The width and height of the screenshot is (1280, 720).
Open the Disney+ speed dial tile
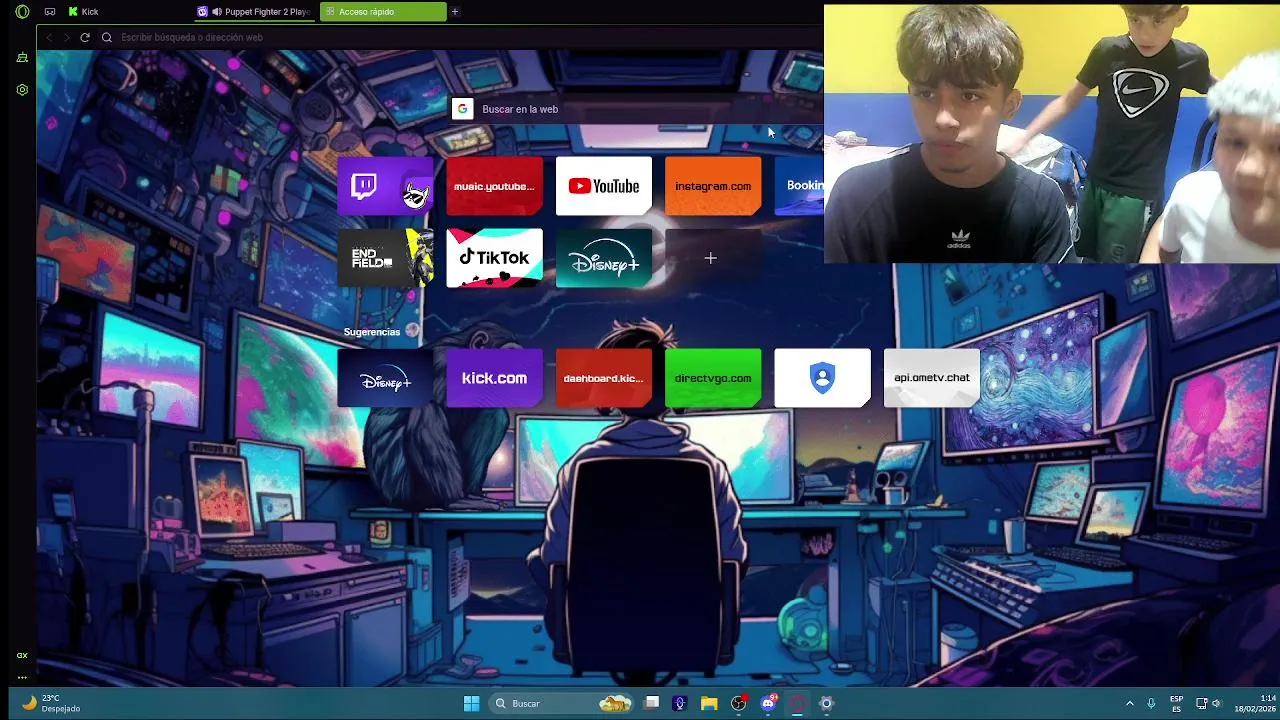(604, 258)
